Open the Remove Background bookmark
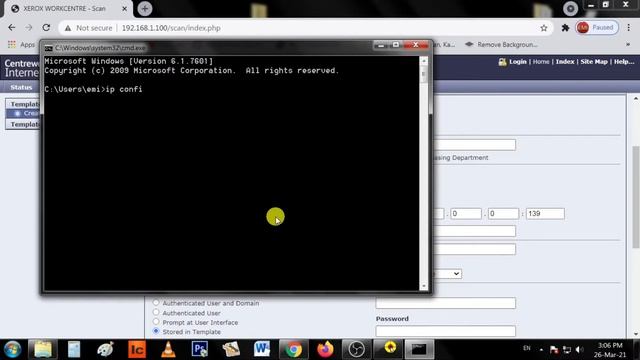Image resolution: width=640 pixels, height=360 pixels. click(x=501, y=44)
